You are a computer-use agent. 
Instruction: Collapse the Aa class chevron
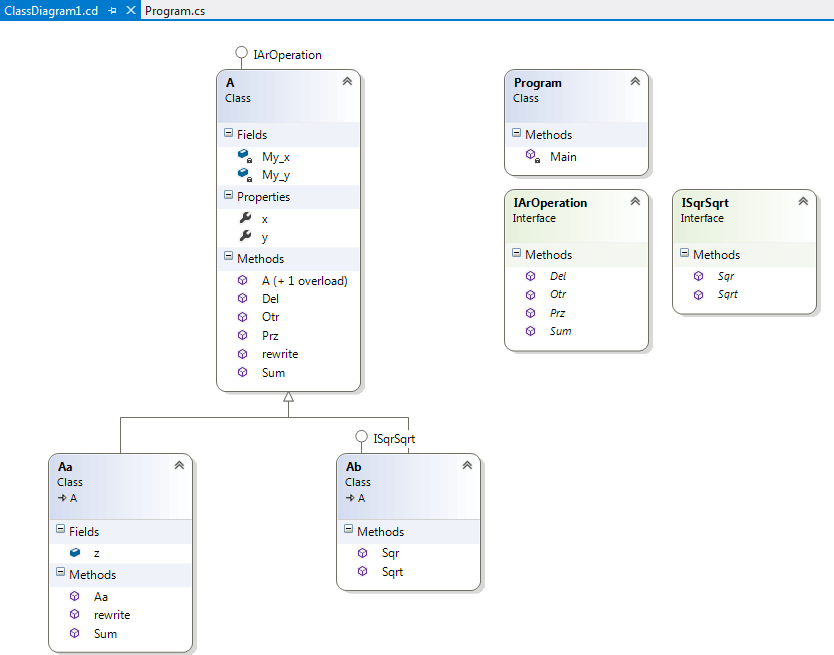(x=179, y=465)
